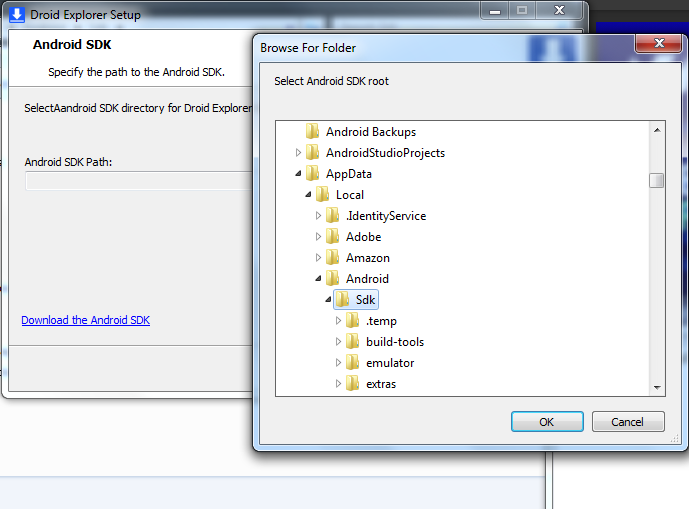This screenshot has height=509, width=689.
Task: Click the AppData folder icon
Action: [x=312, y=174]
